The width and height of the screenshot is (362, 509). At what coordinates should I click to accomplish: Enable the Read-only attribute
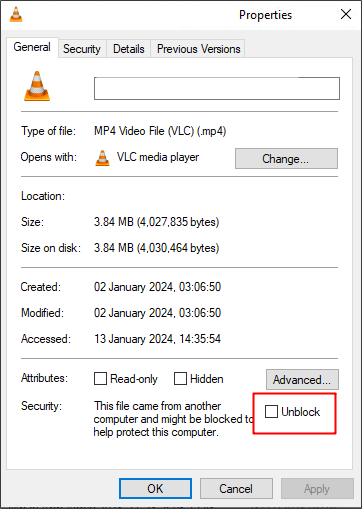[x=100, y=379]
